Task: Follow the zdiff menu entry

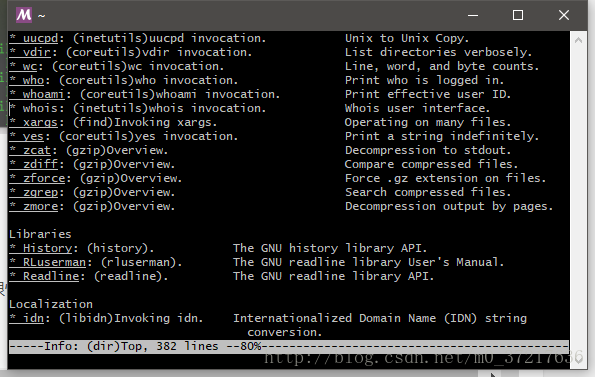Action: (x=34, y=165)
